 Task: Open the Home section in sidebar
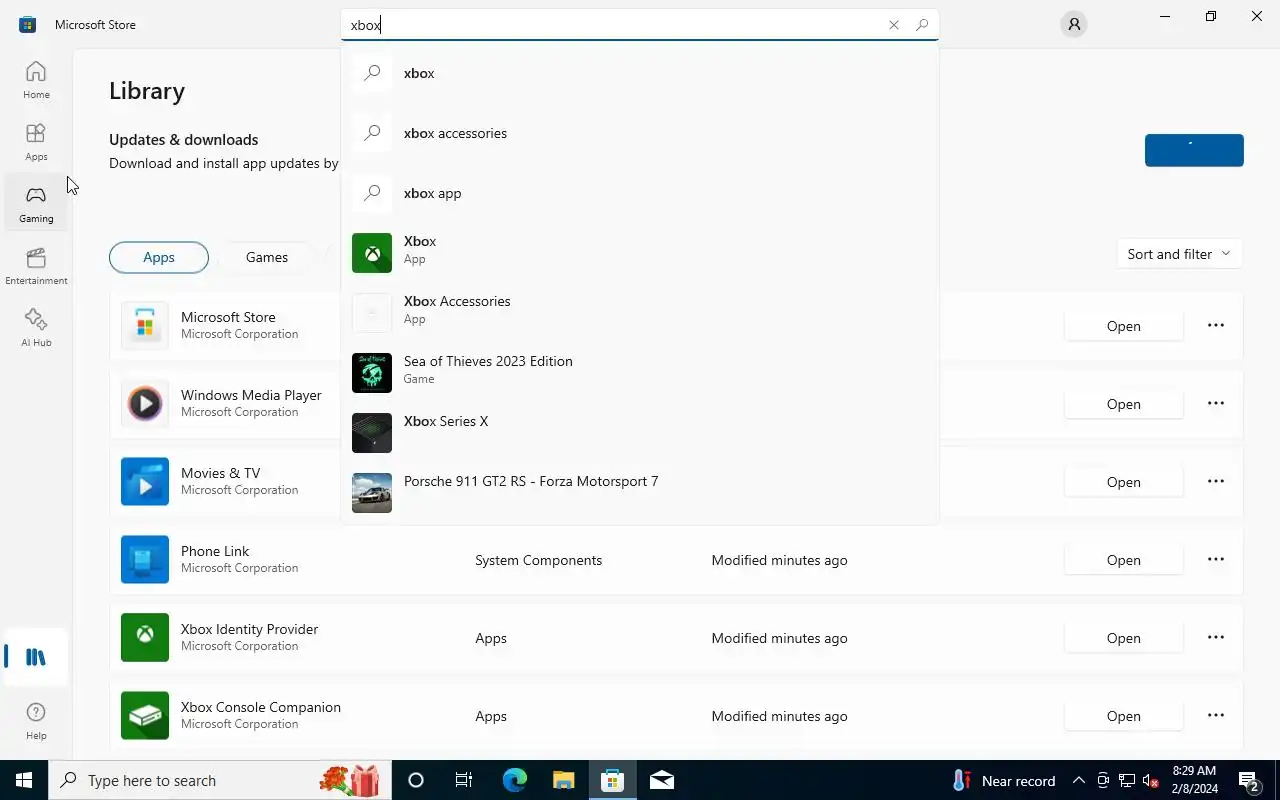(36, 80)
